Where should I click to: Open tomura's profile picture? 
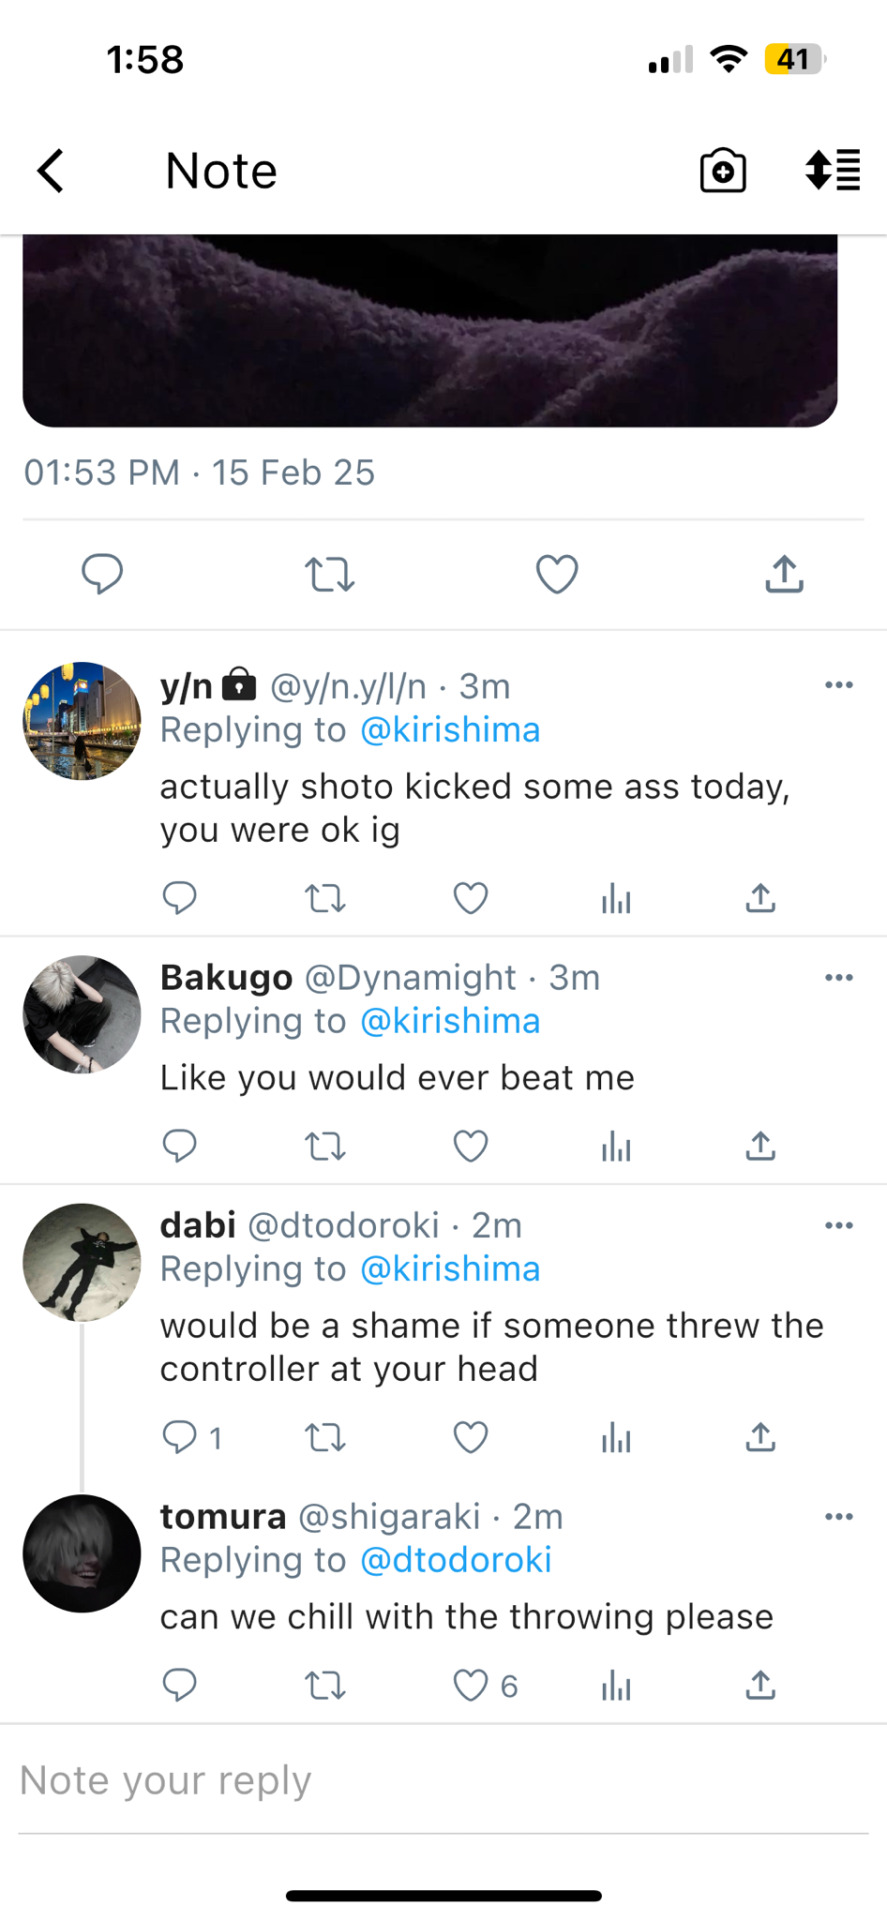click(82, 1553)
